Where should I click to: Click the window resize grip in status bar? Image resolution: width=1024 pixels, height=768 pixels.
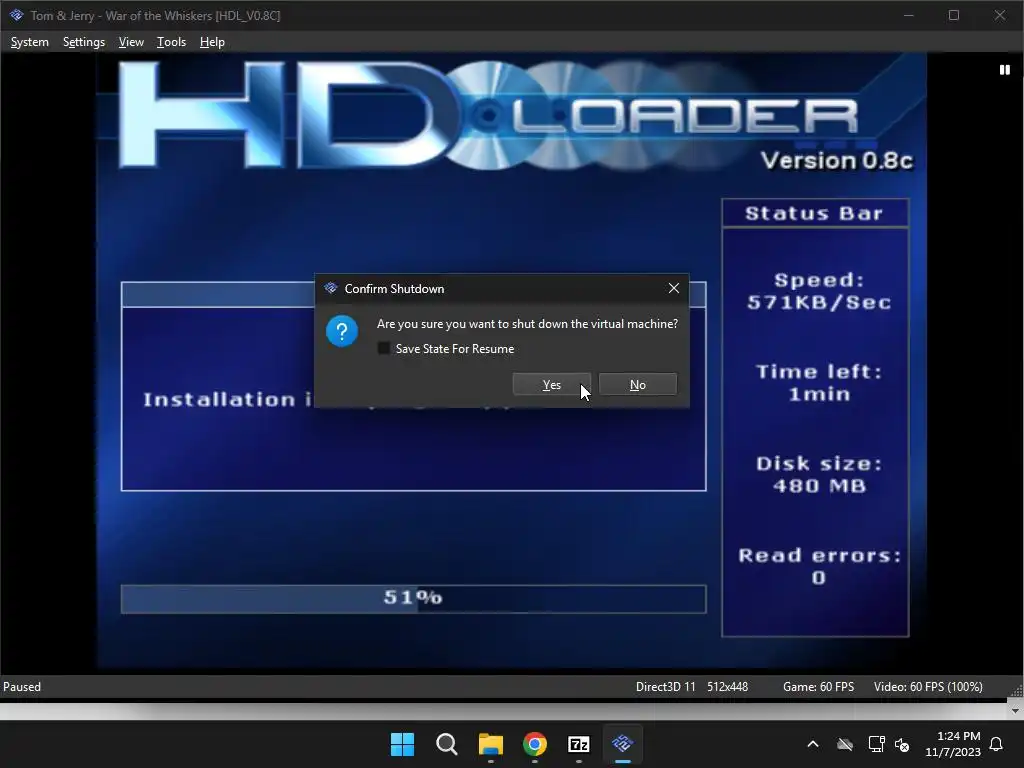pyautogui.click(x=1017, y=692)
